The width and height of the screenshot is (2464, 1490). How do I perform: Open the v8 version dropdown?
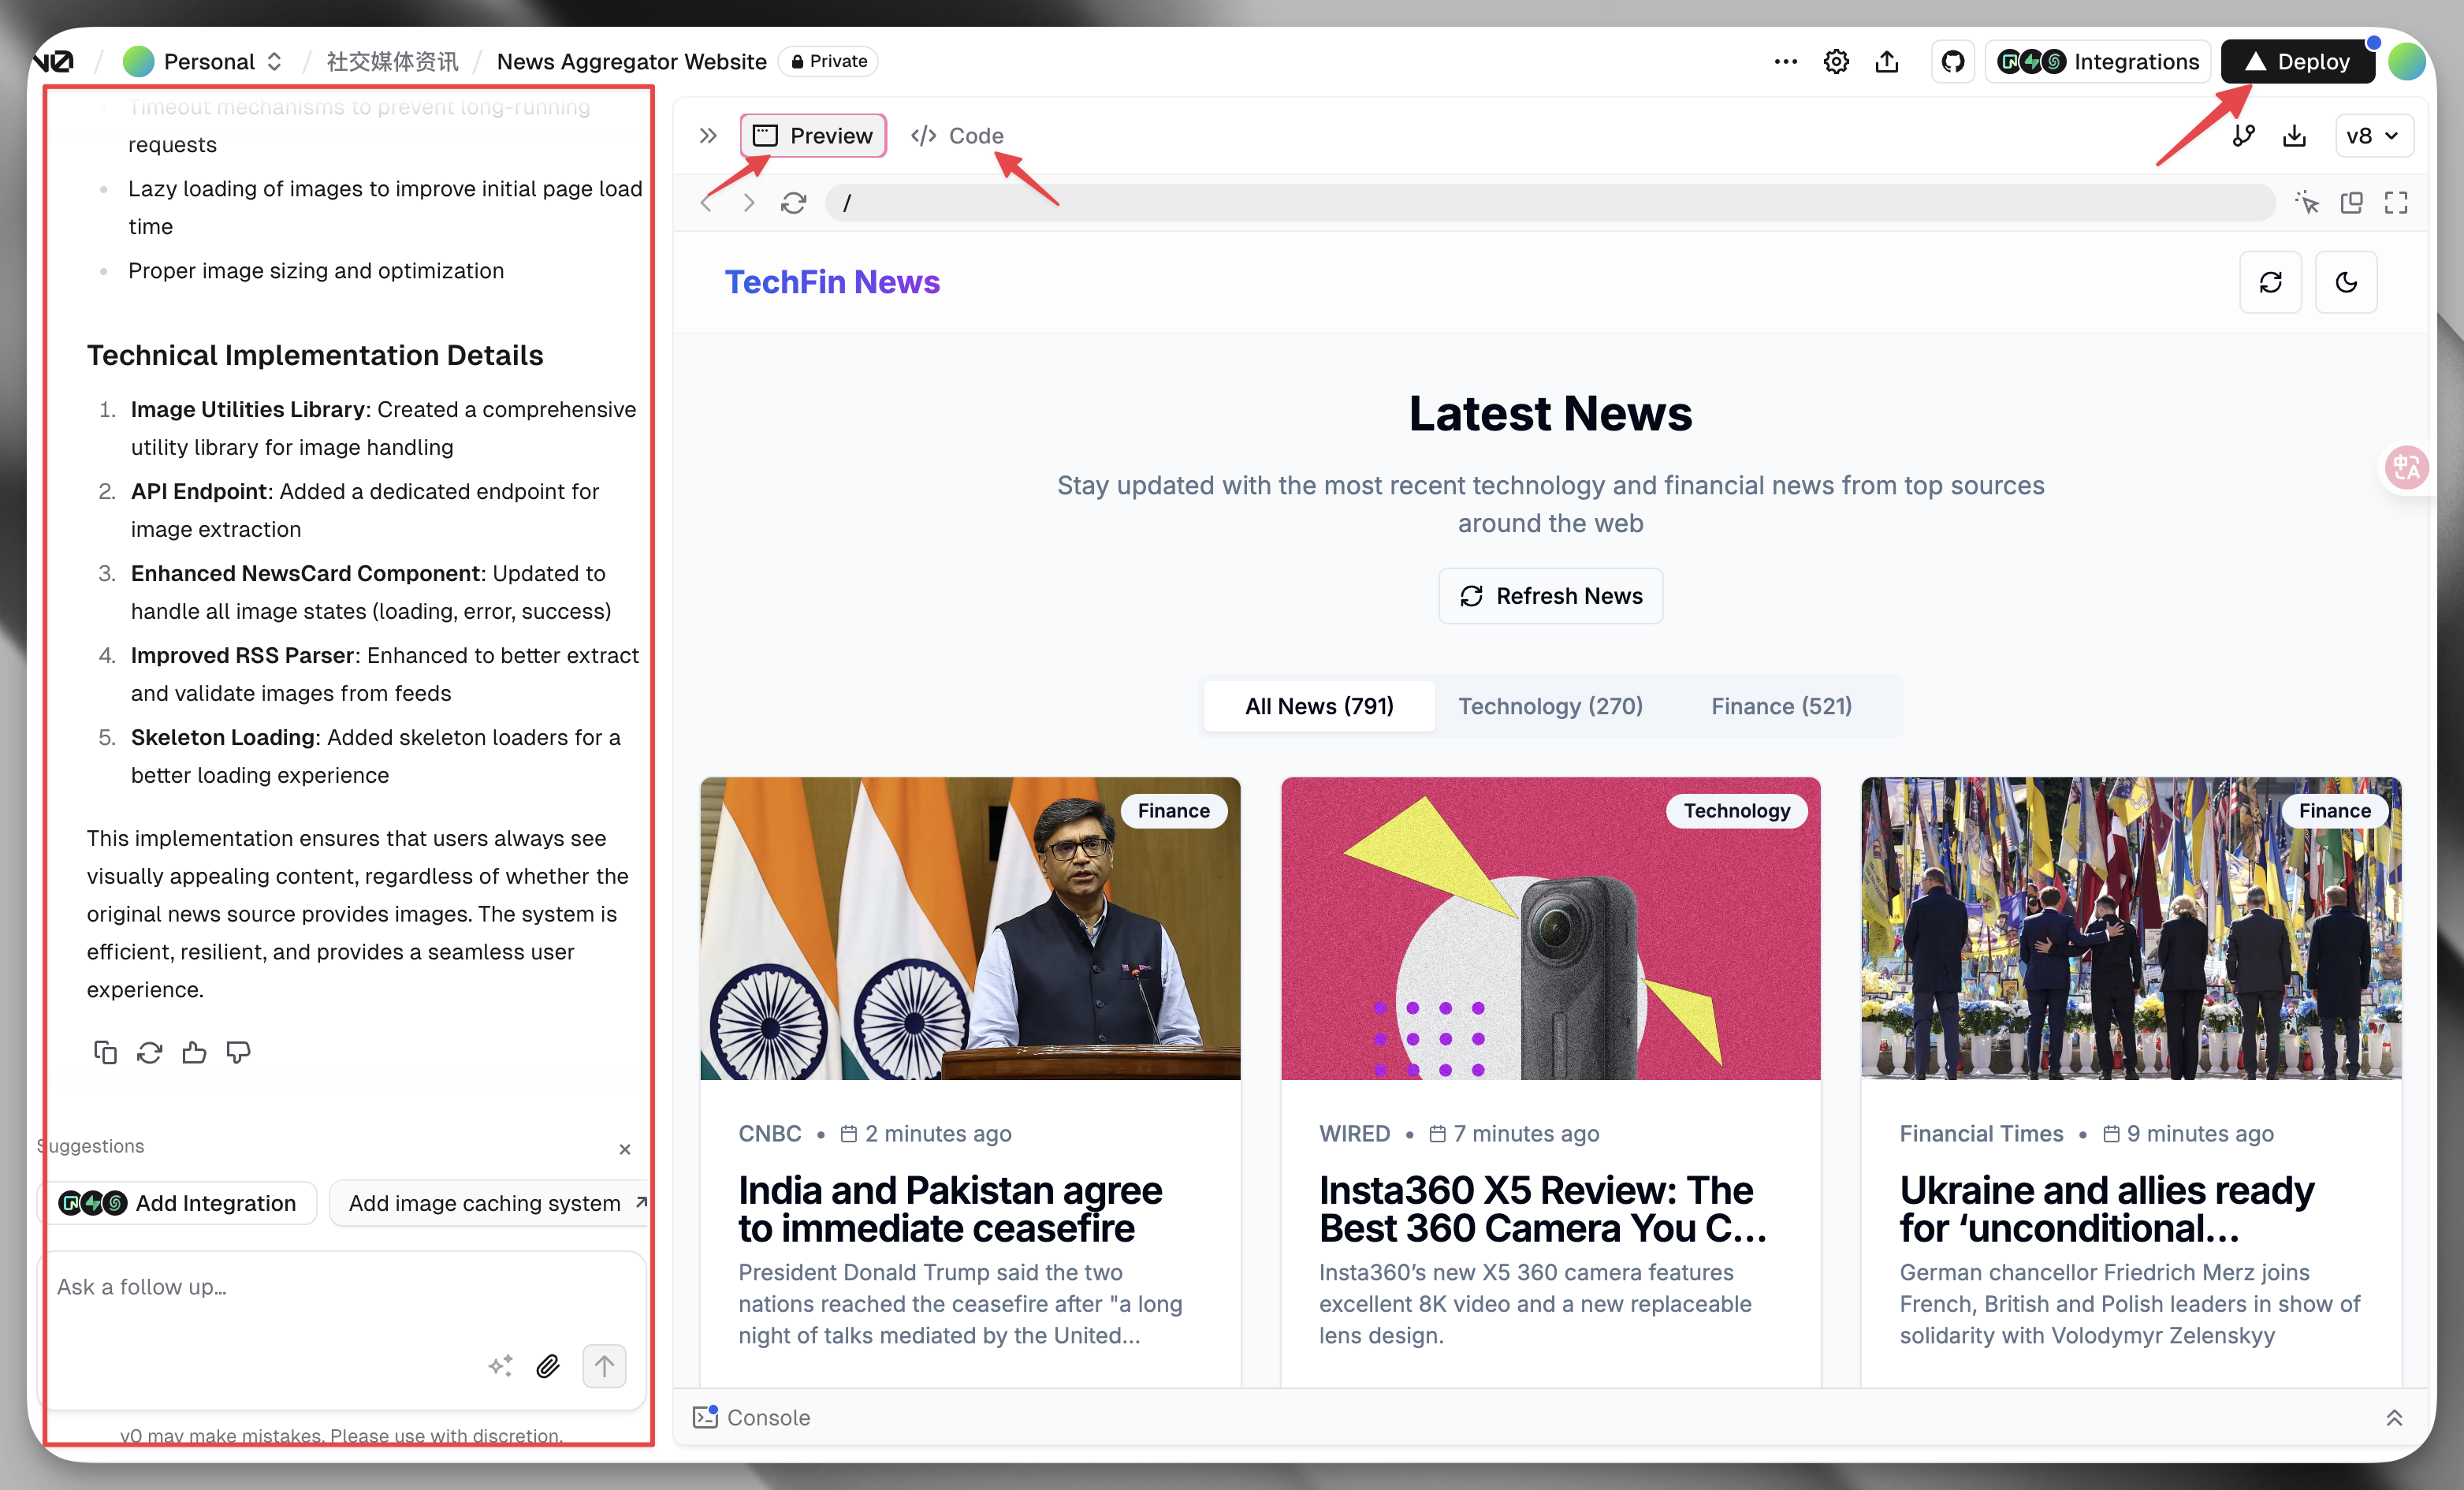click(x=2374, y=136)
